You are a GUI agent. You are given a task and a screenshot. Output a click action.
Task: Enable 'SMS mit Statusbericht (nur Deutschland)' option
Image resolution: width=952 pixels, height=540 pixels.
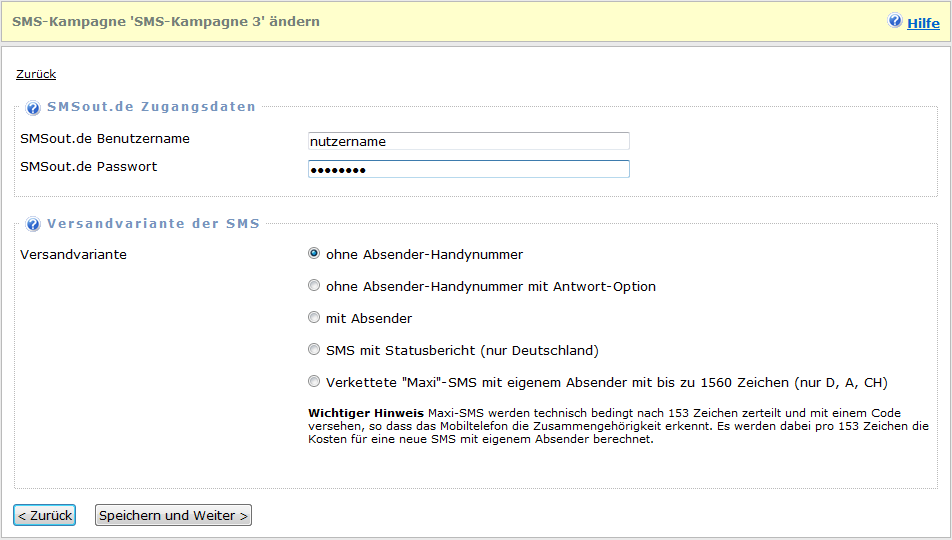point(314,350)
